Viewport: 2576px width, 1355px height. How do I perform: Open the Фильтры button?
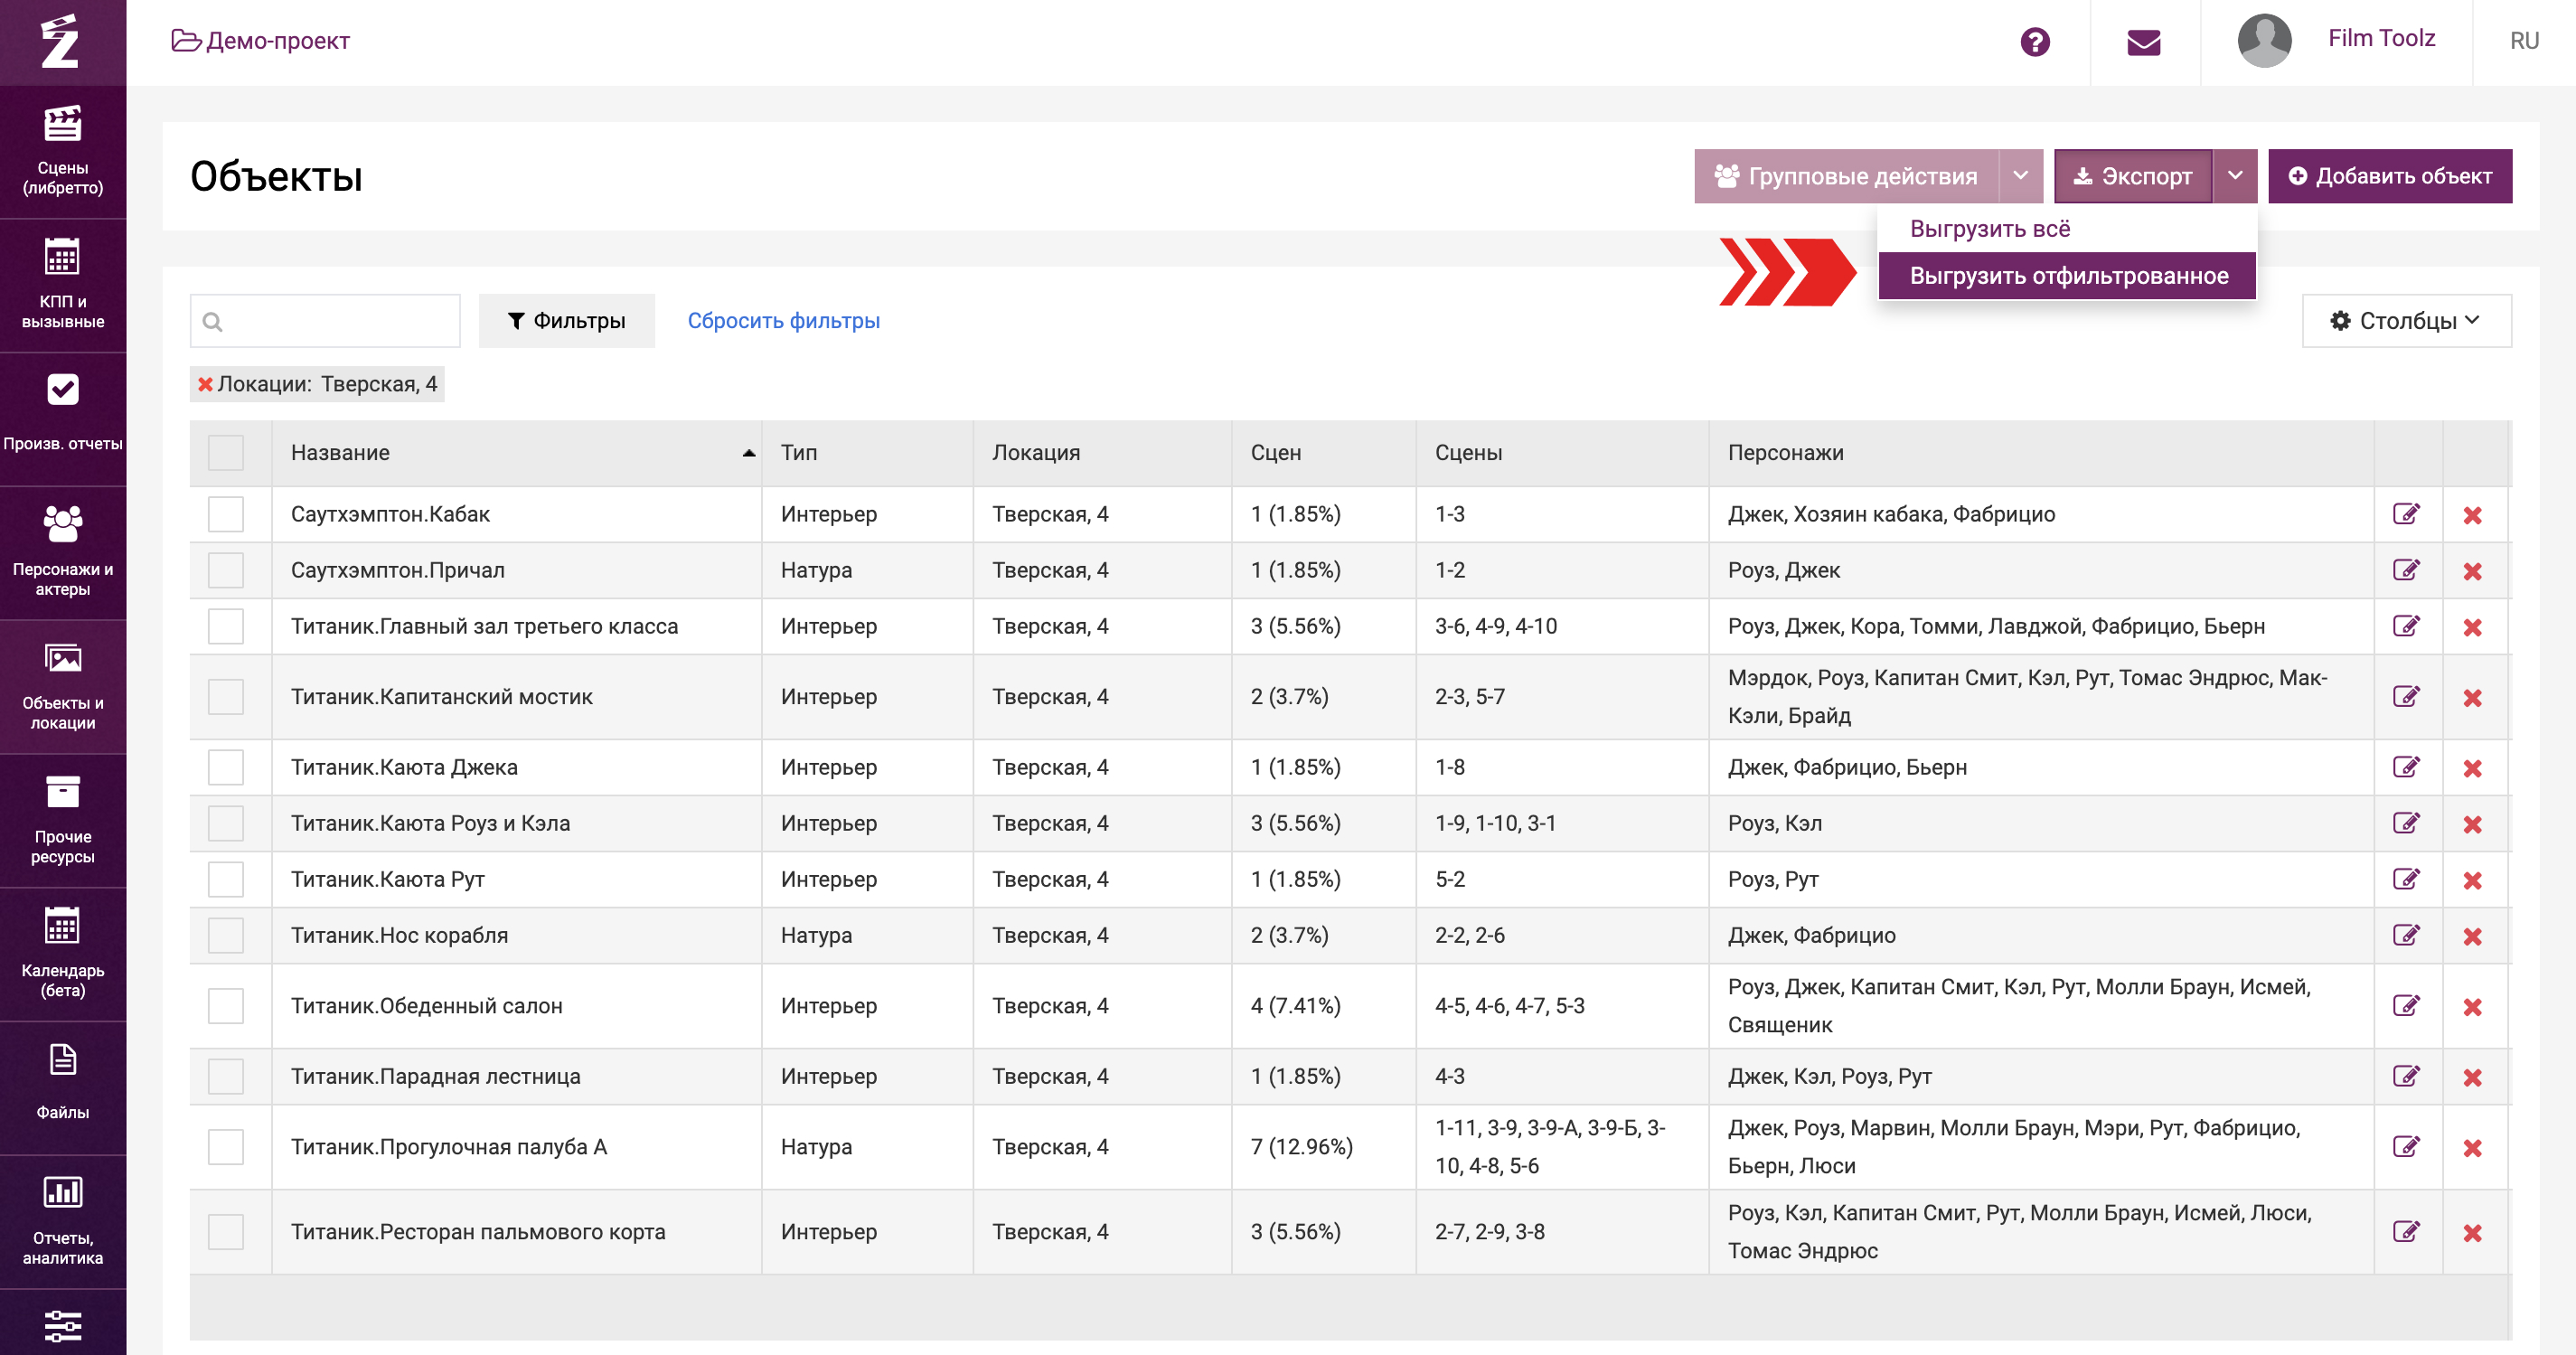point(566,321)
